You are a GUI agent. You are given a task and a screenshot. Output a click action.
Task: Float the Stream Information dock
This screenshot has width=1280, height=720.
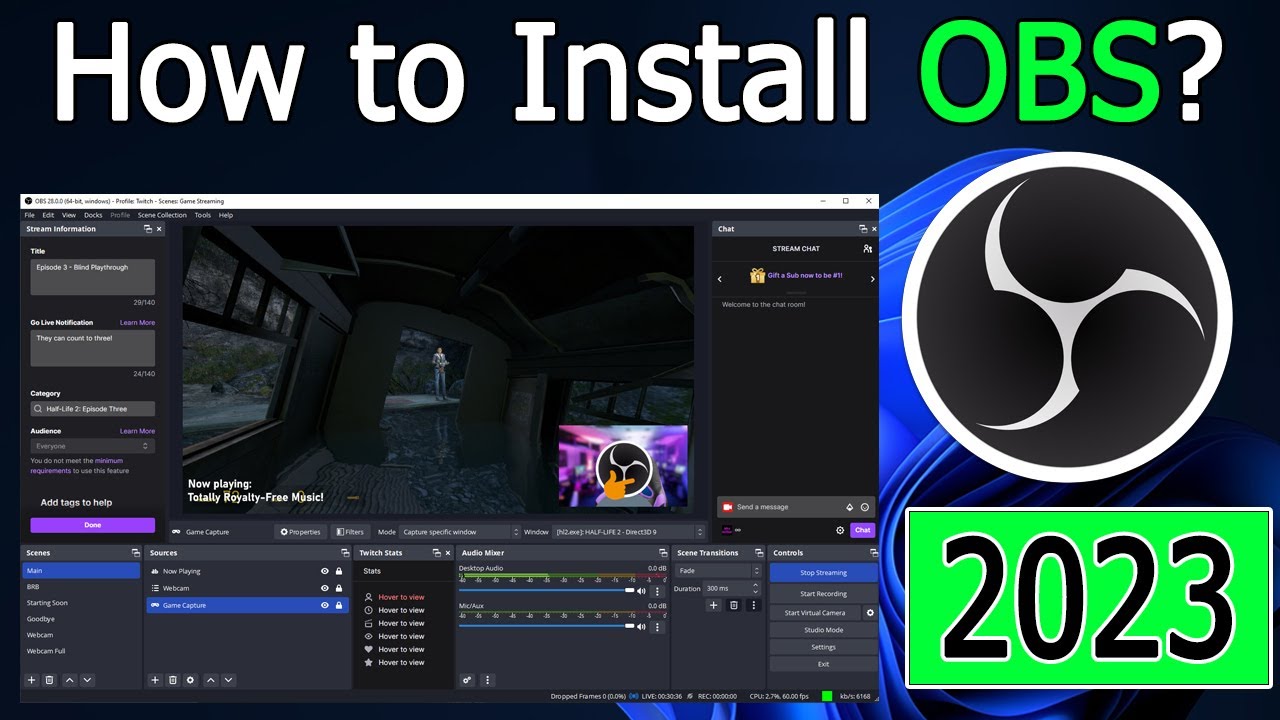point(148,229)
